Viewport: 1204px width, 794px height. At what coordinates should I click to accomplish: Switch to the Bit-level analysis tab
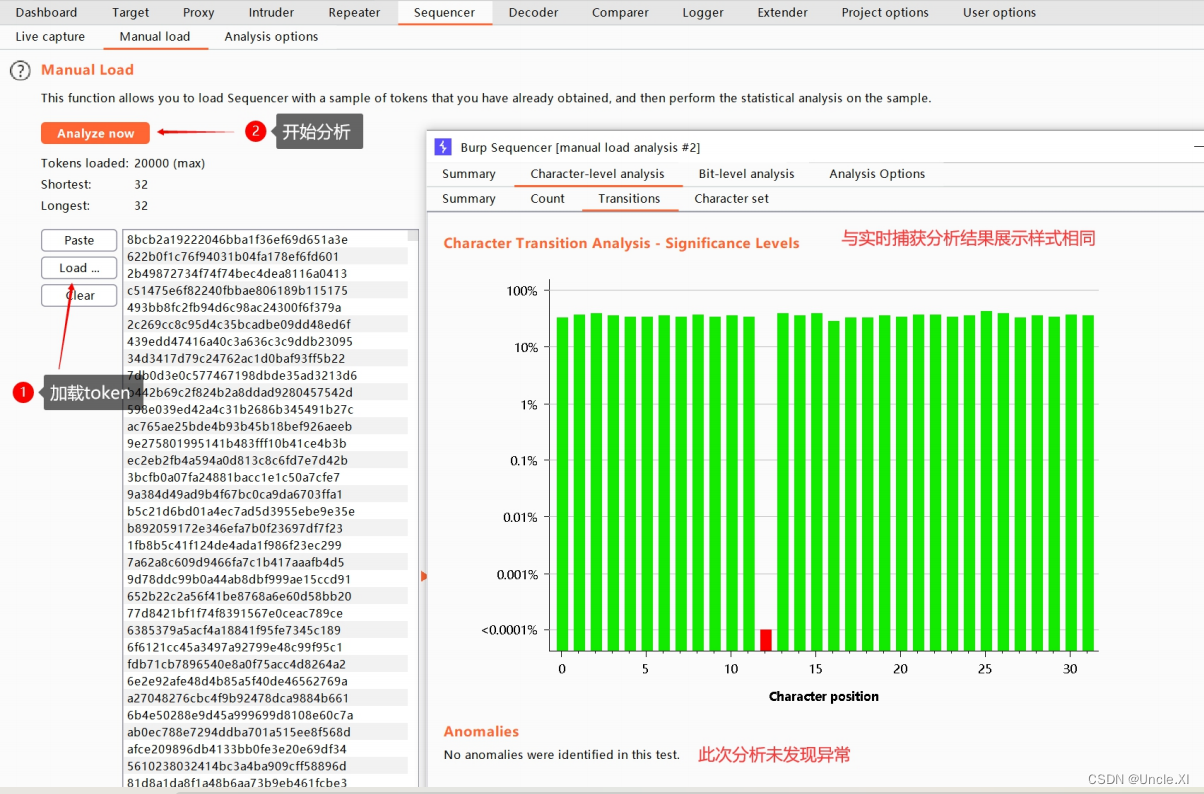[746, 173]
